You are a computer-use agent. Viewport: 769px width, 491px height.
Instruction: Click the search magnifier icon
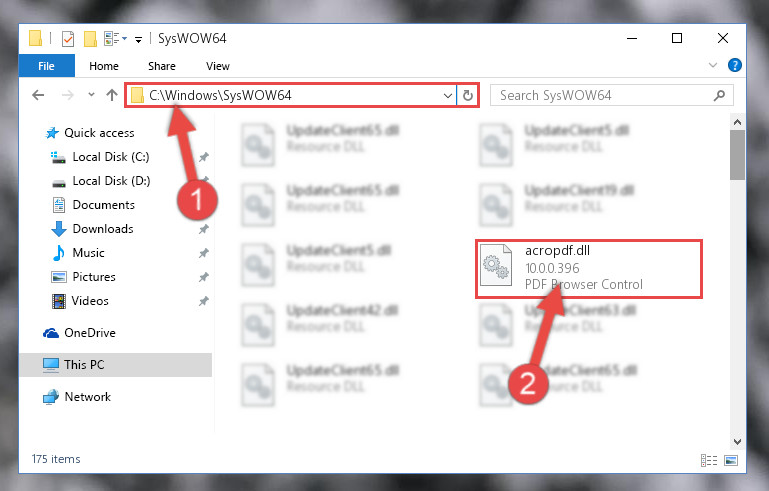(x=719, y=95)
